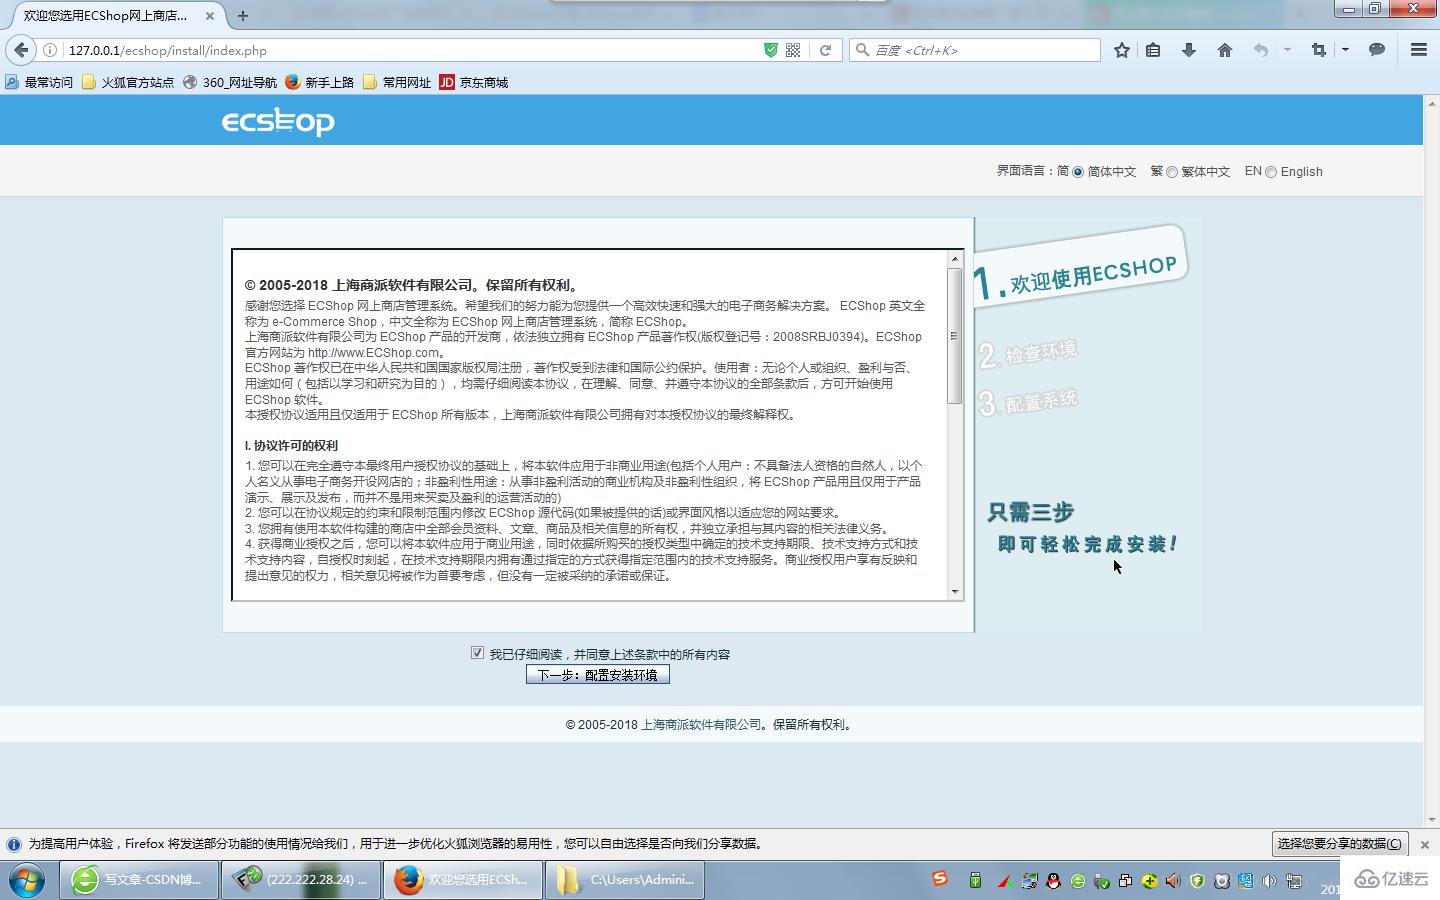Click the address bar URL field
The width and height of the screenshot is (1440, 900).
(410, 50)
